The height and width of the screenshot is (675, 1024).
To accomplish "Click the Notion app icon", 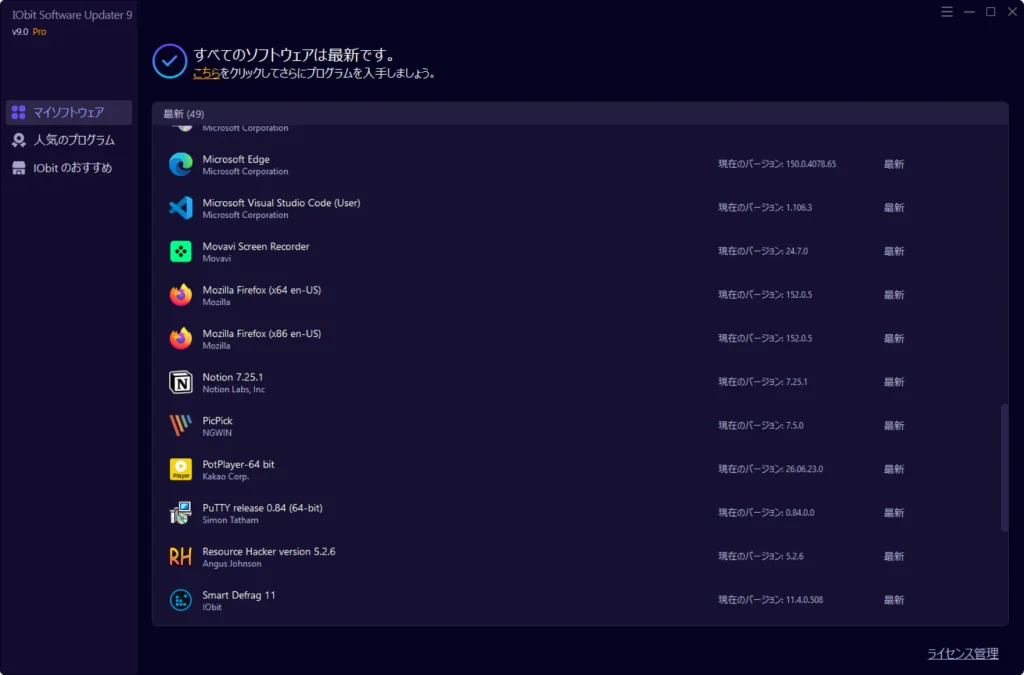I will coord(181,382).
